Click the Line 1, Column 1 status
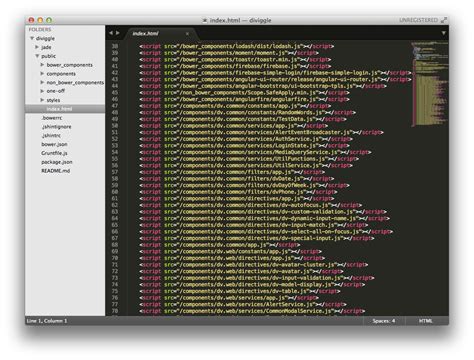The height and width of the screenshot is (360, 474). point(47,321)
